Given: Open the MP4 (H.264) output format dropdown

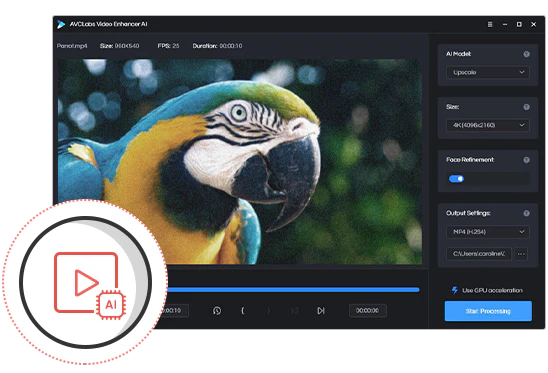Looking at the screenshot, I should point(488,232).
